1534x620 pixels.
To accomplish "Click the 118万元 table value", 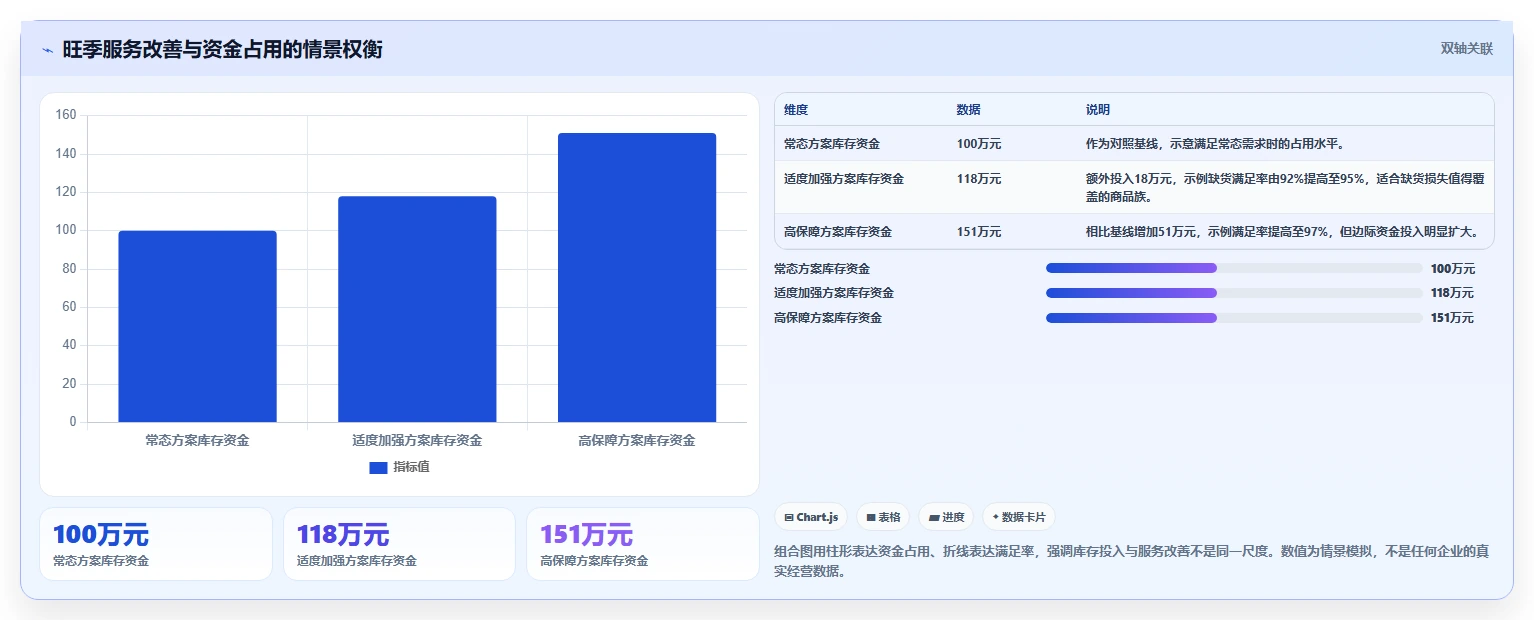I will (x=979, y=179).
